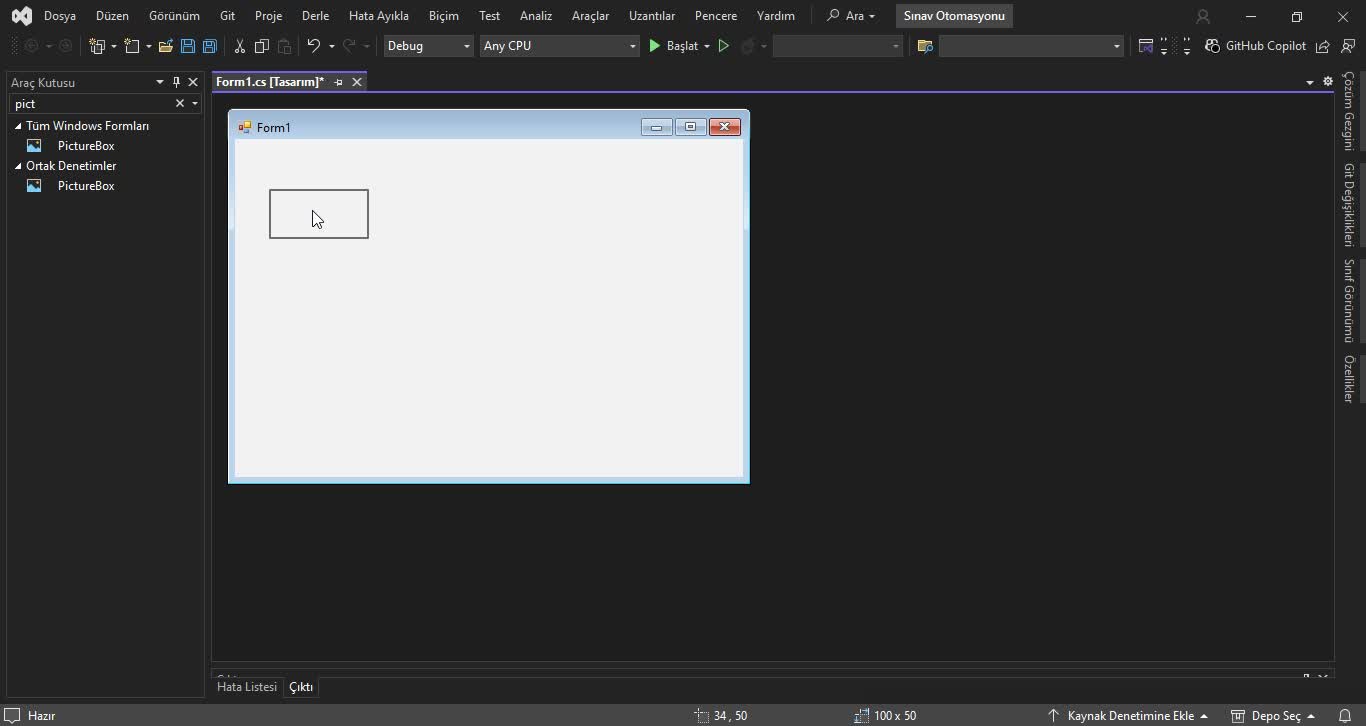
Task: Collapse the Tüm Windows Formları group
Action: 18,126
